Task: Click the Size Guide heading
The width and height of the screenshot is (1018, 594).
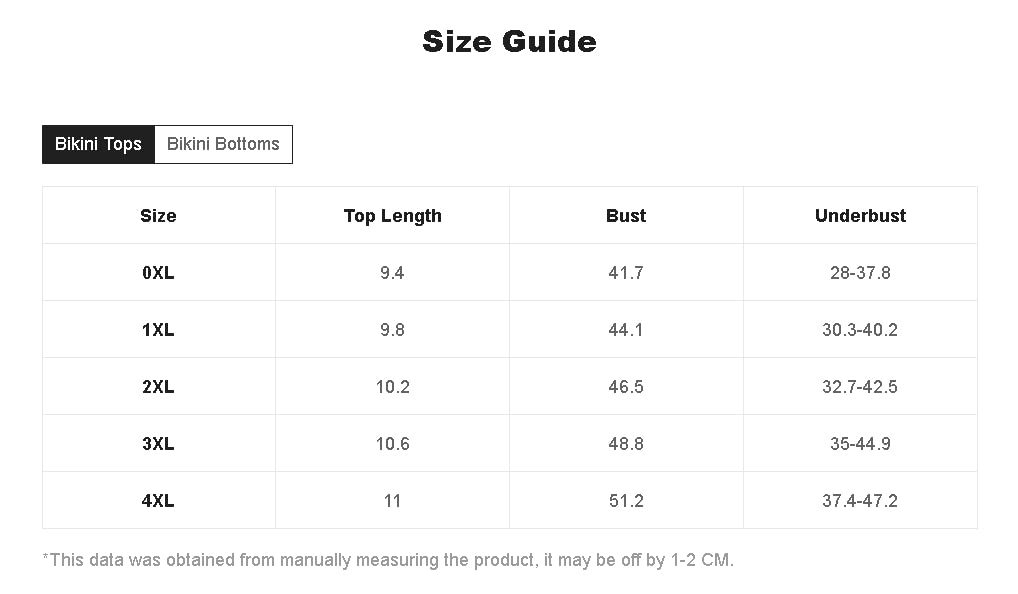Action: tap(509, 42)
